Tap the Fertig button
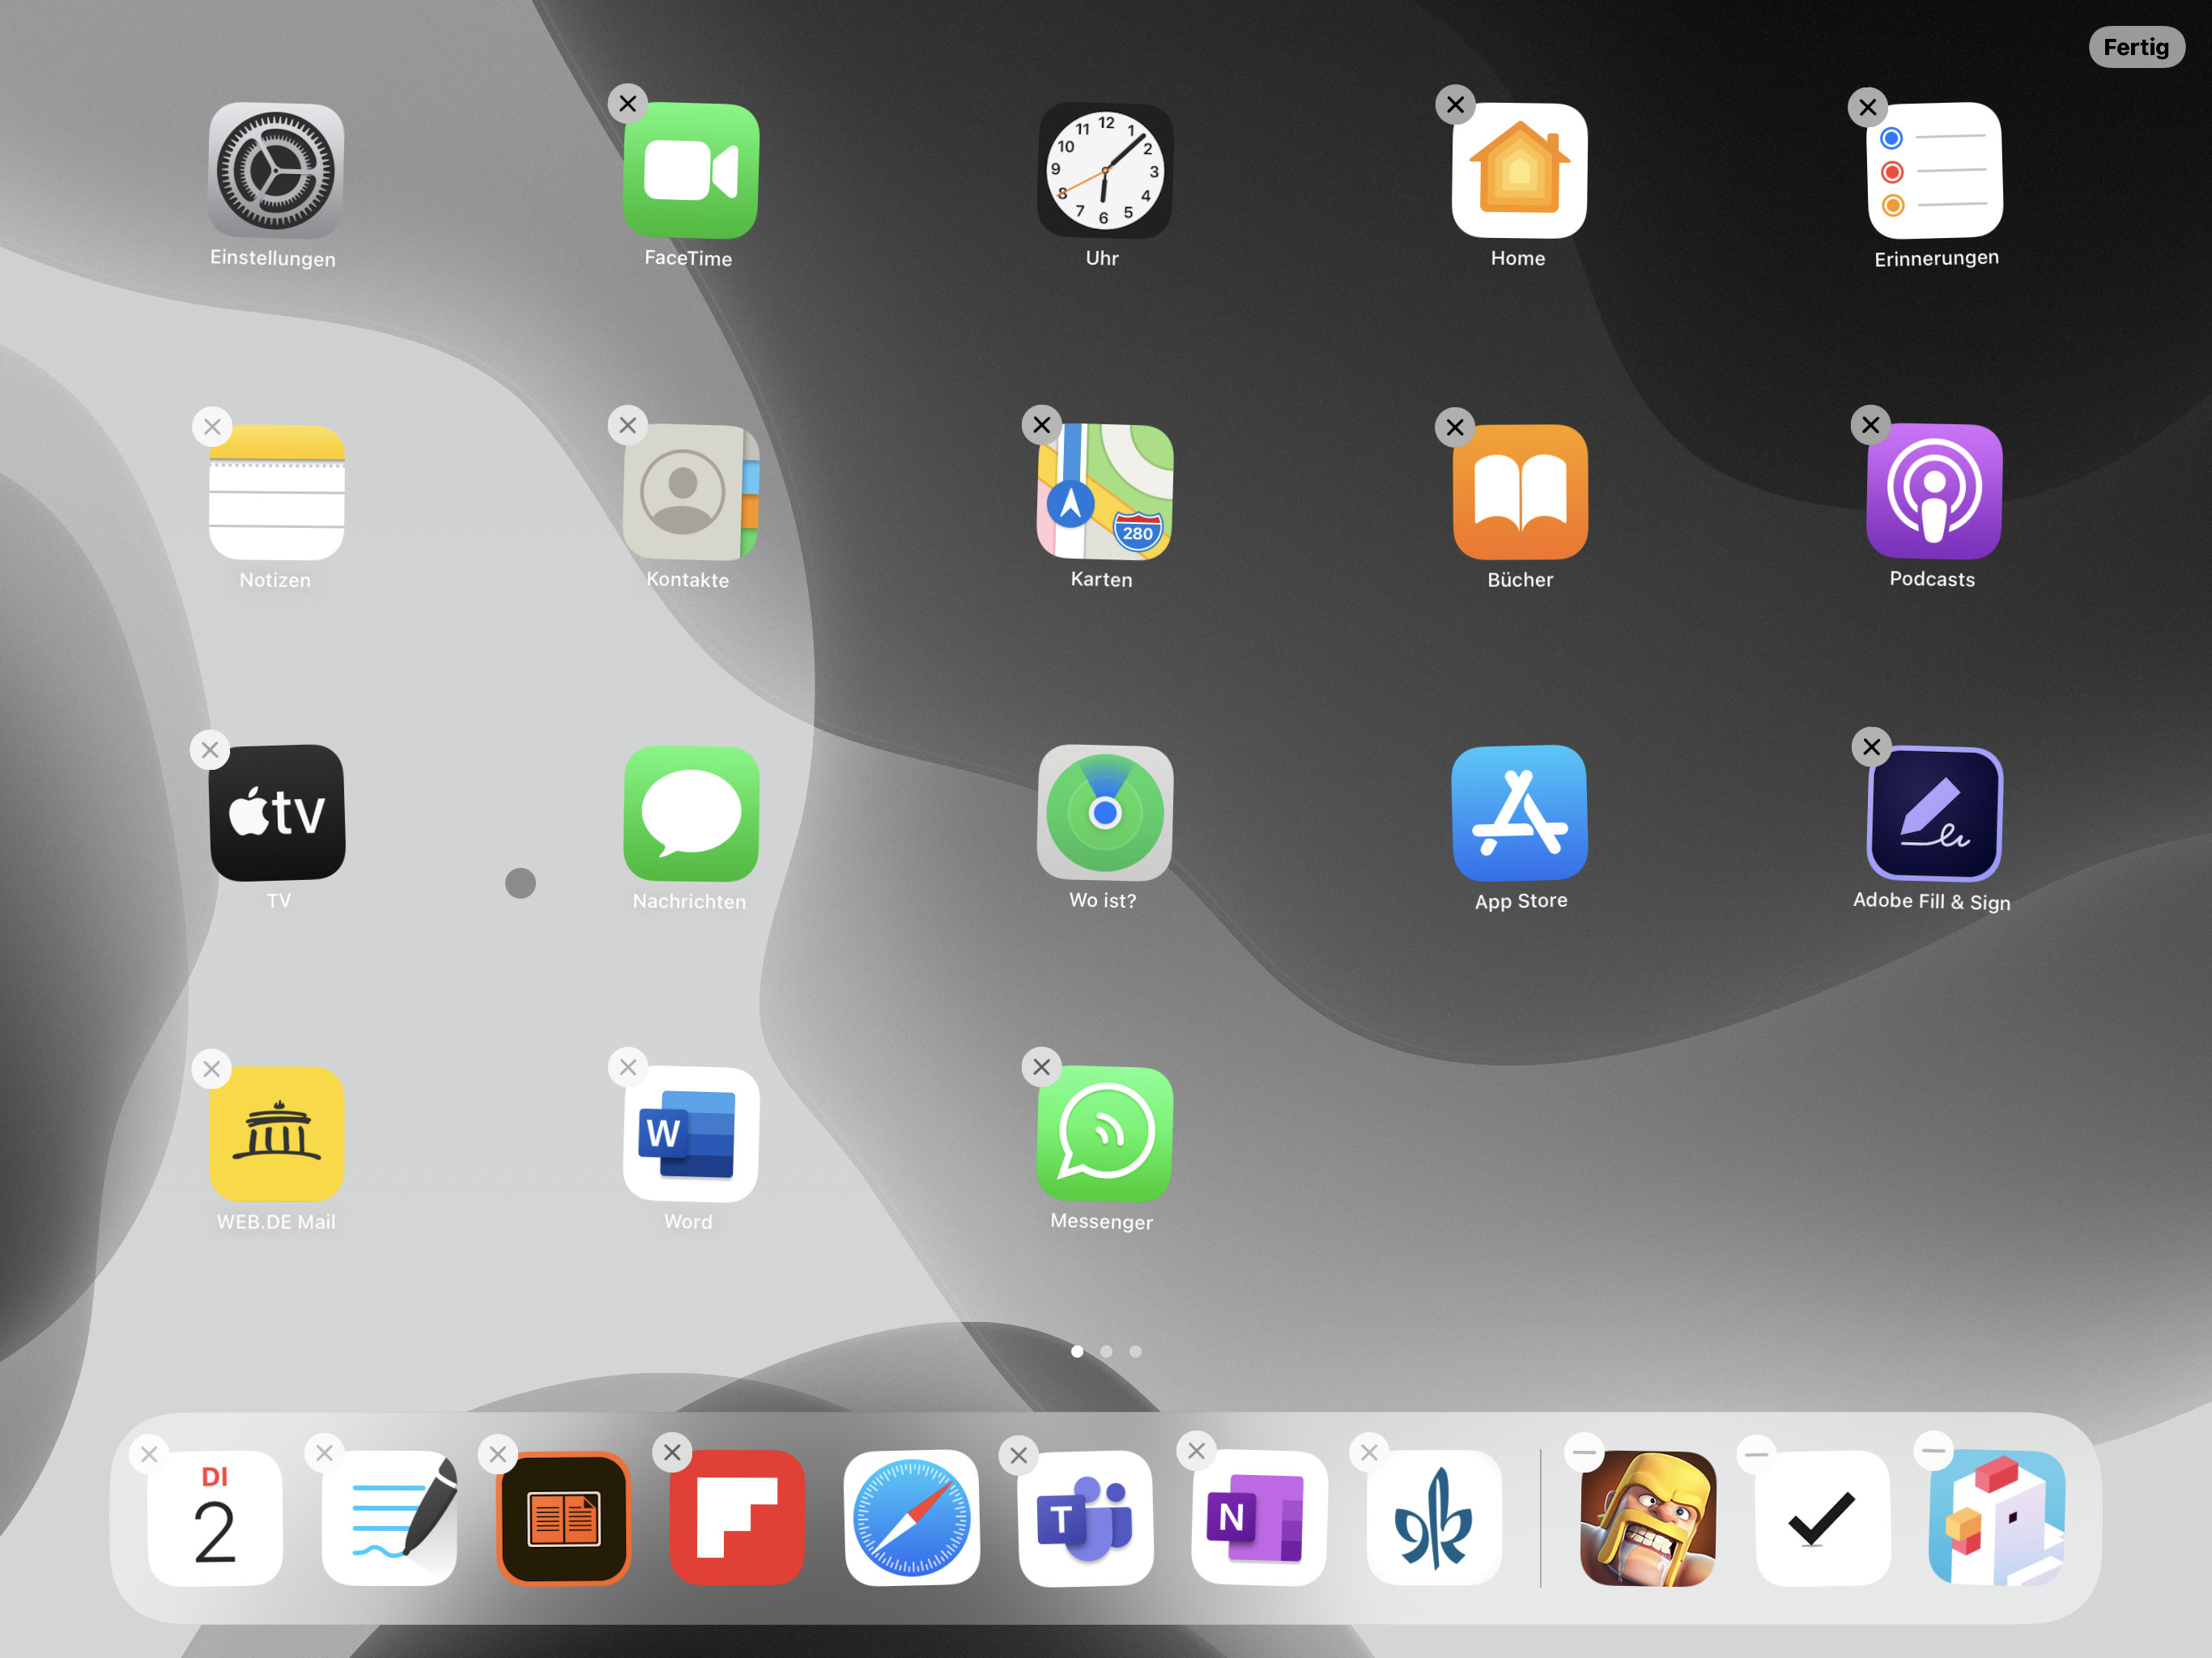The image size is (2212, 1658). [x=2135, y=47]
